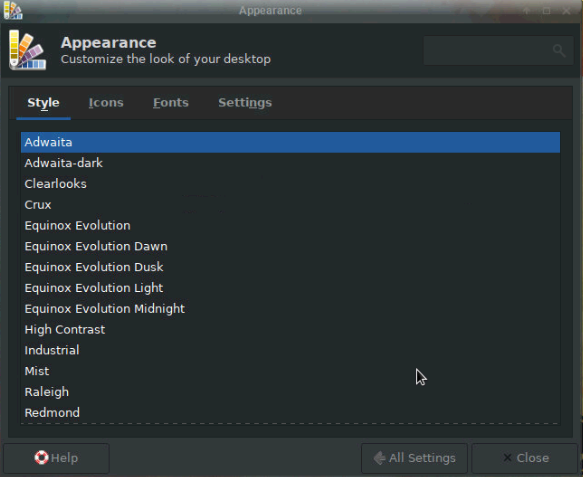
Task: Select the plain Equinox Evolution theme
Action: 290,226
